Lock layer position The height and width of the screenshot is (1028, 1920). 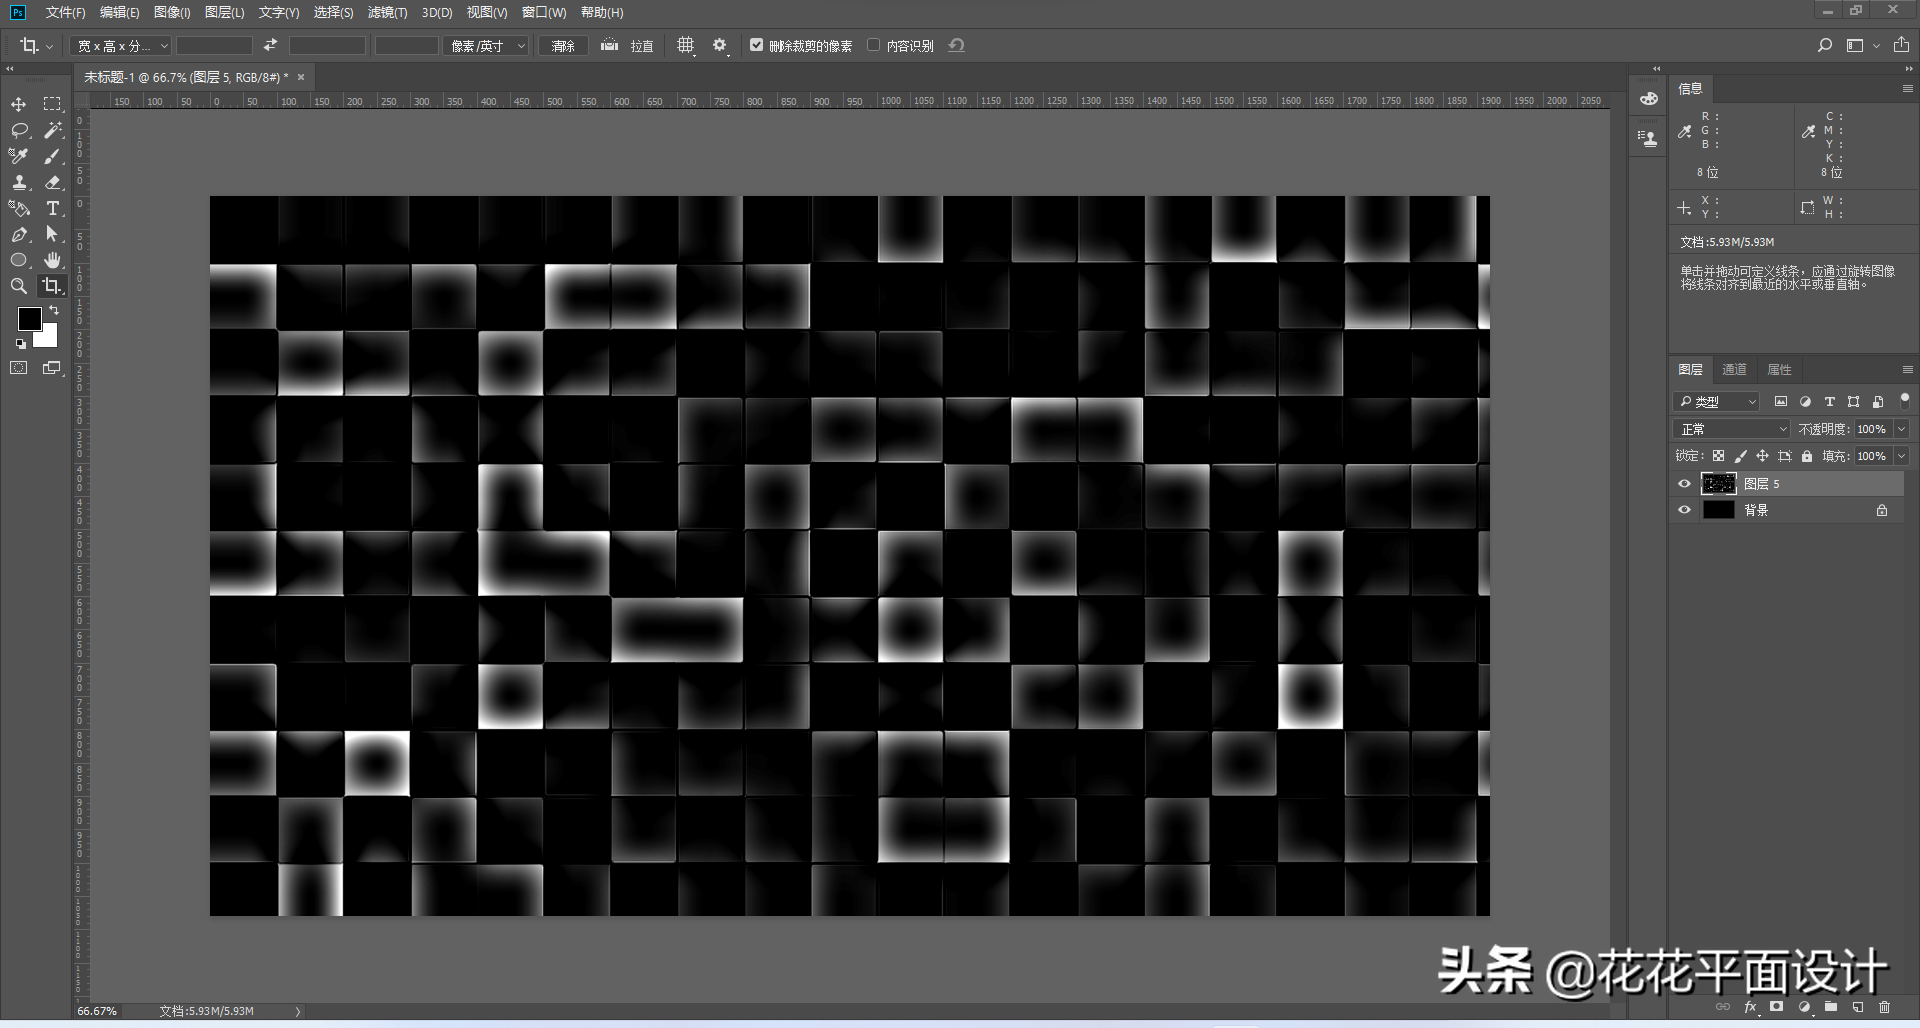(x=1762, y=456)
